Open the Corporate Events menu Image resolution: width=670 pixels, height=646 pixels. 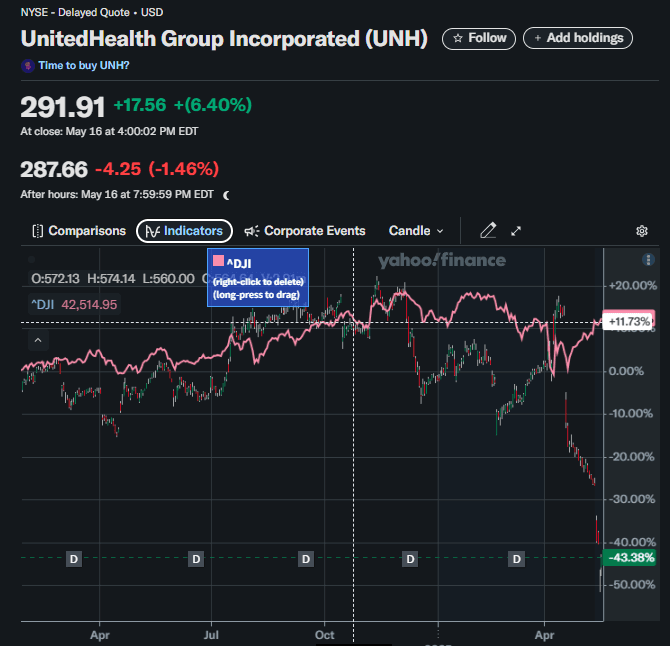(x=305, y=231)
